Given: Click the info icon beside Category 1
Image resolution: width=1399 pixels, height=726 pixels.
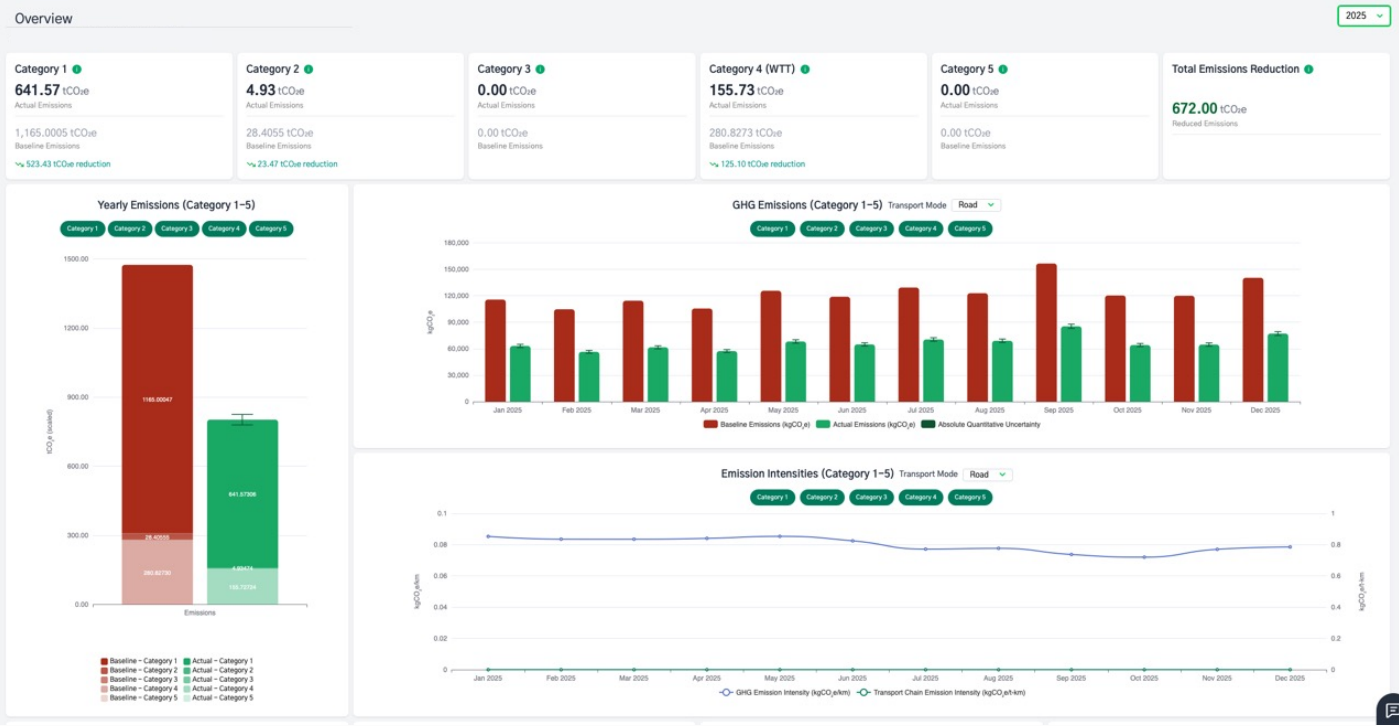Looking at the screenshot, I should (77, 69).
